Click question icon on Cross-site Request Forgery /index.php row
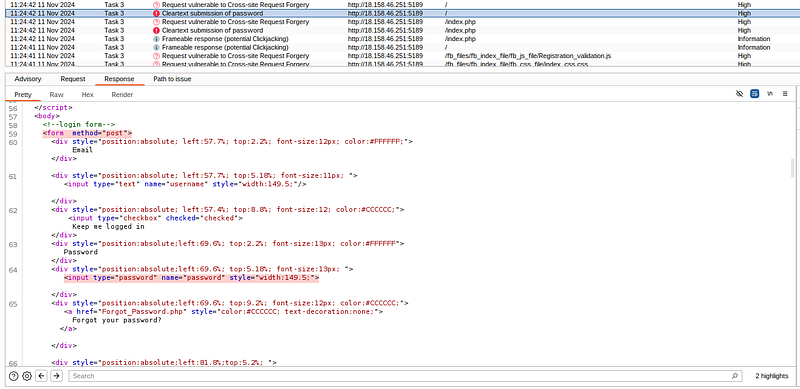This screenshot has height=389, width=800. (x=156, y=22)
